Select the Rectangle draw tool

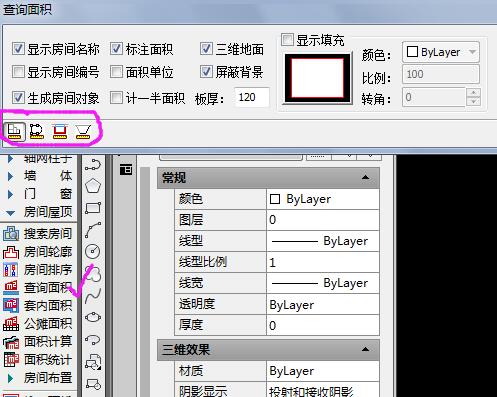93,208
